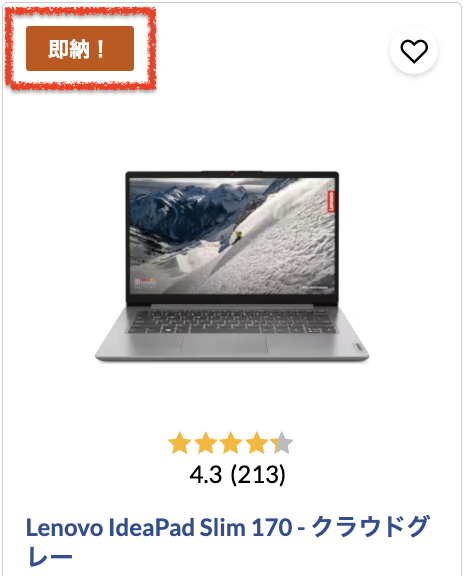Click the second gold rating star

(205, 443)
